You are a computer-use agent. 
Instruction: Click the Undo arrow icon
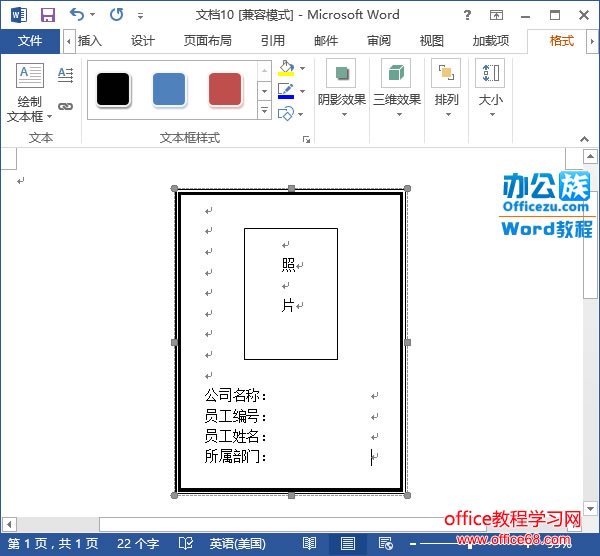point(77,15)
